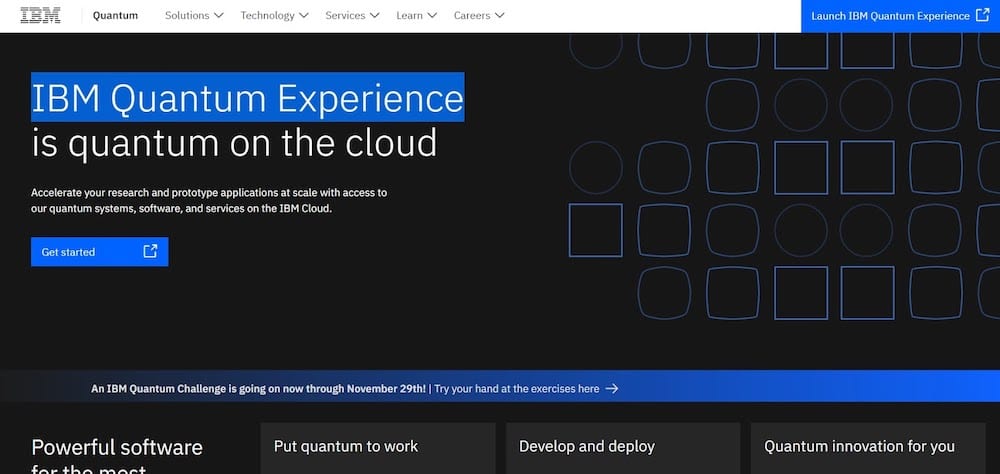Click the Get started button
Screen dimensions: 1000x474
click(99, 251)
